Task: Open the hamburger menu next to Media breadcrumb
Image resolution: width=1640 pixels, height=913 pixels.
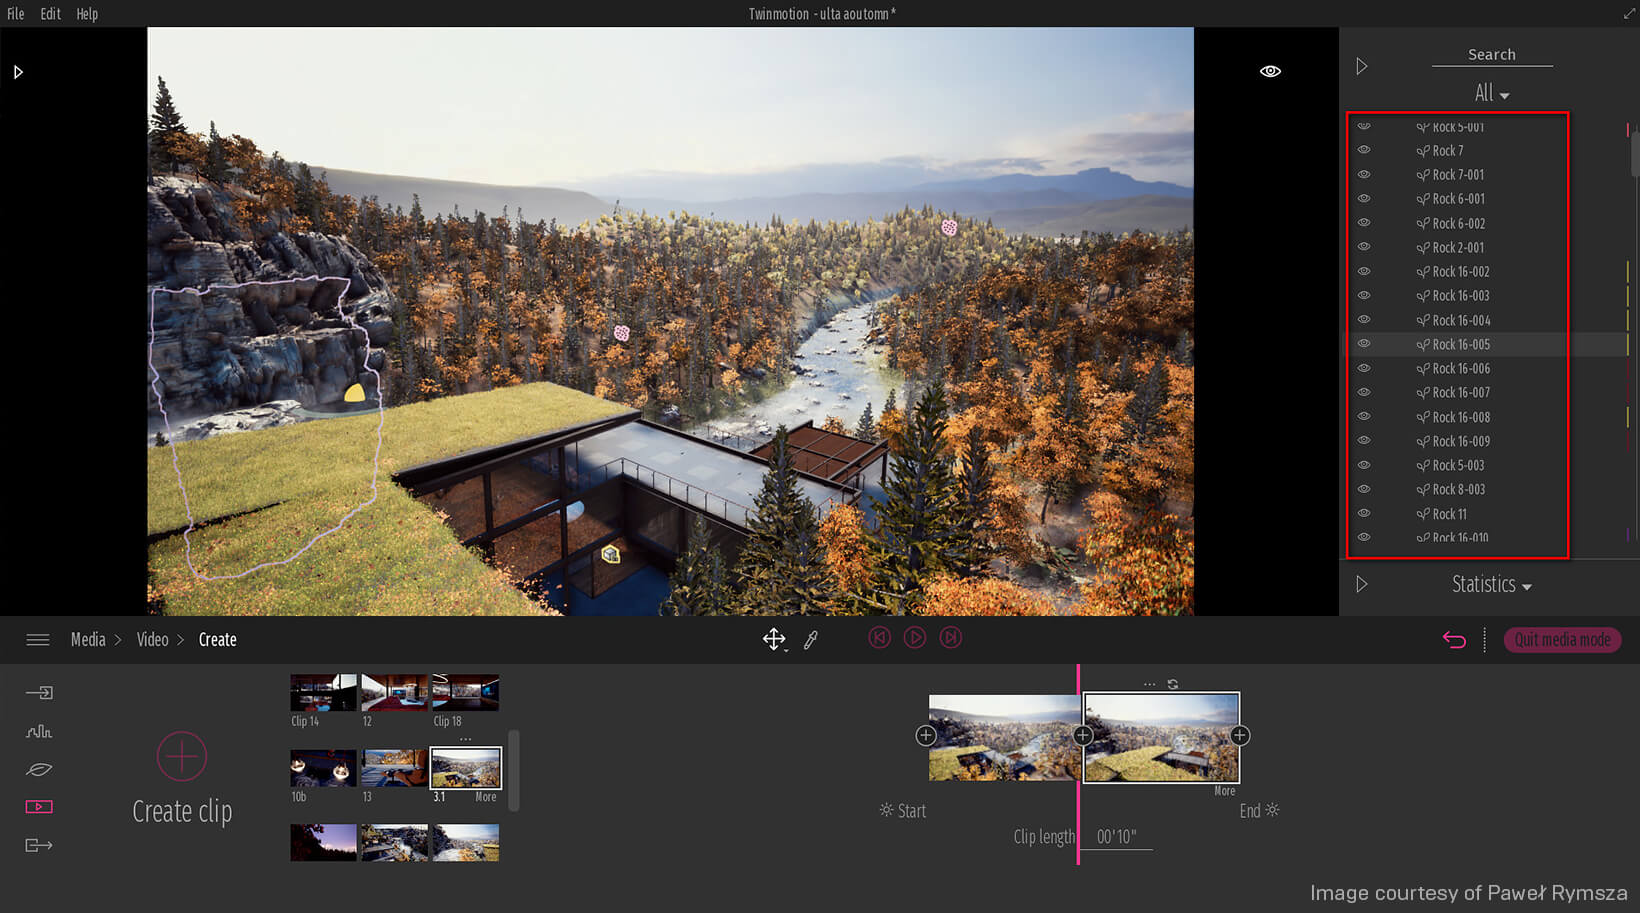Action: (x=38, y=639)
